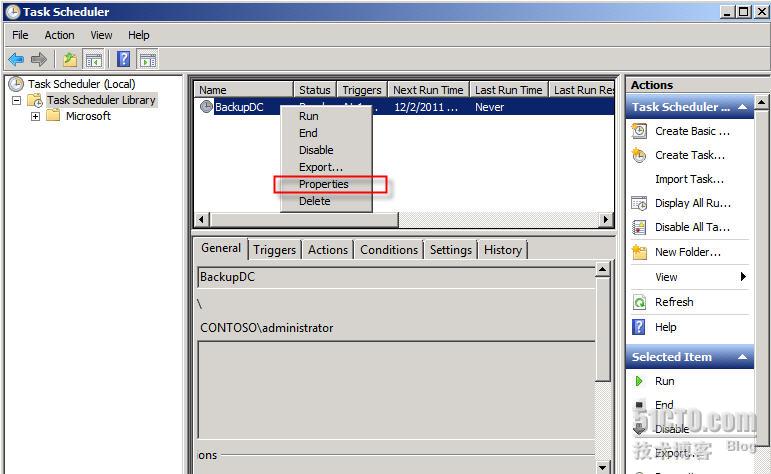
Task: Click the green Run arrow icon
Action: 639,381
